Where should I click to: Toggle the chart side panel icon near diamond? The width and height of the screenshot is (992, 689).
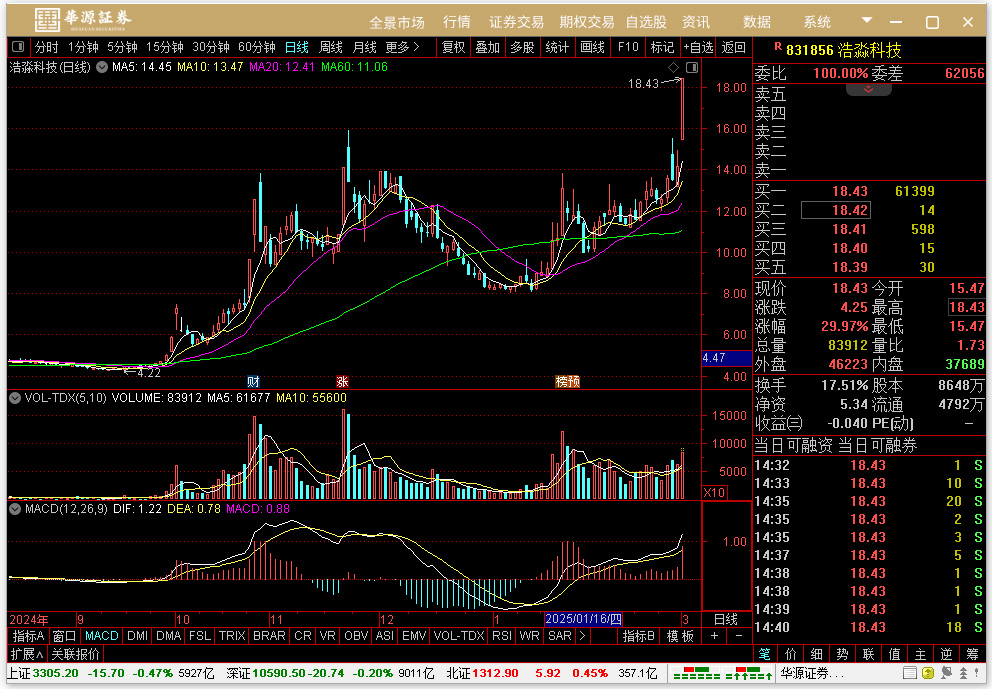[x=692, y=67]
